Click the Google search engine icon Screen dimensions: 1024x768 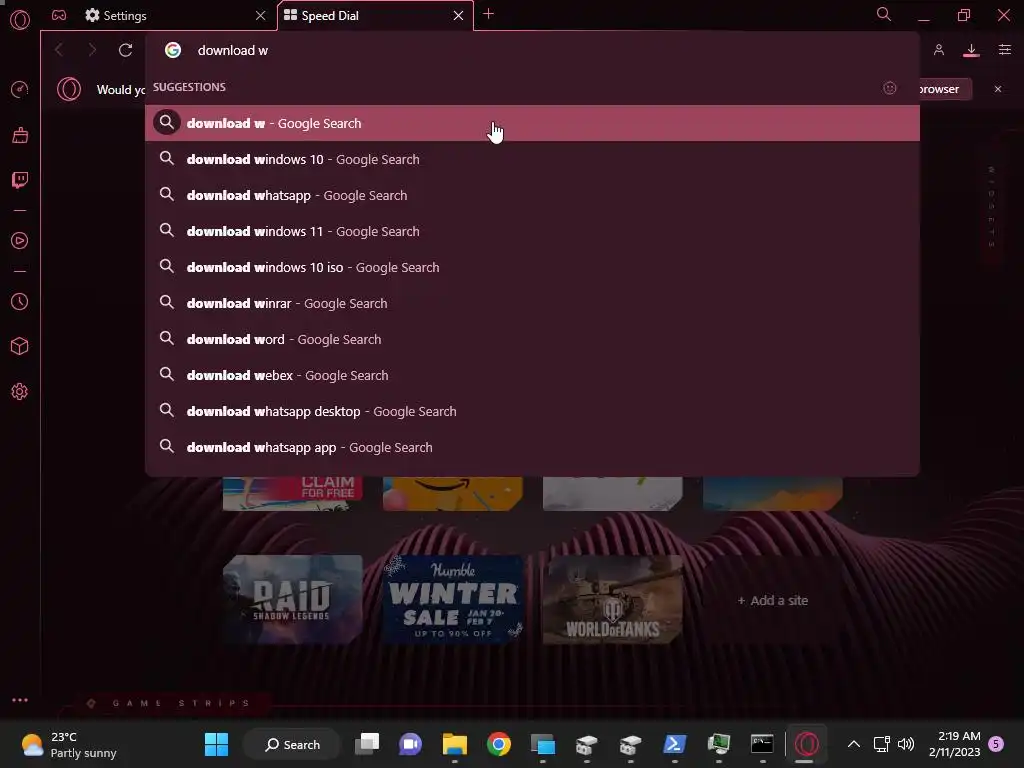(172, 50)
